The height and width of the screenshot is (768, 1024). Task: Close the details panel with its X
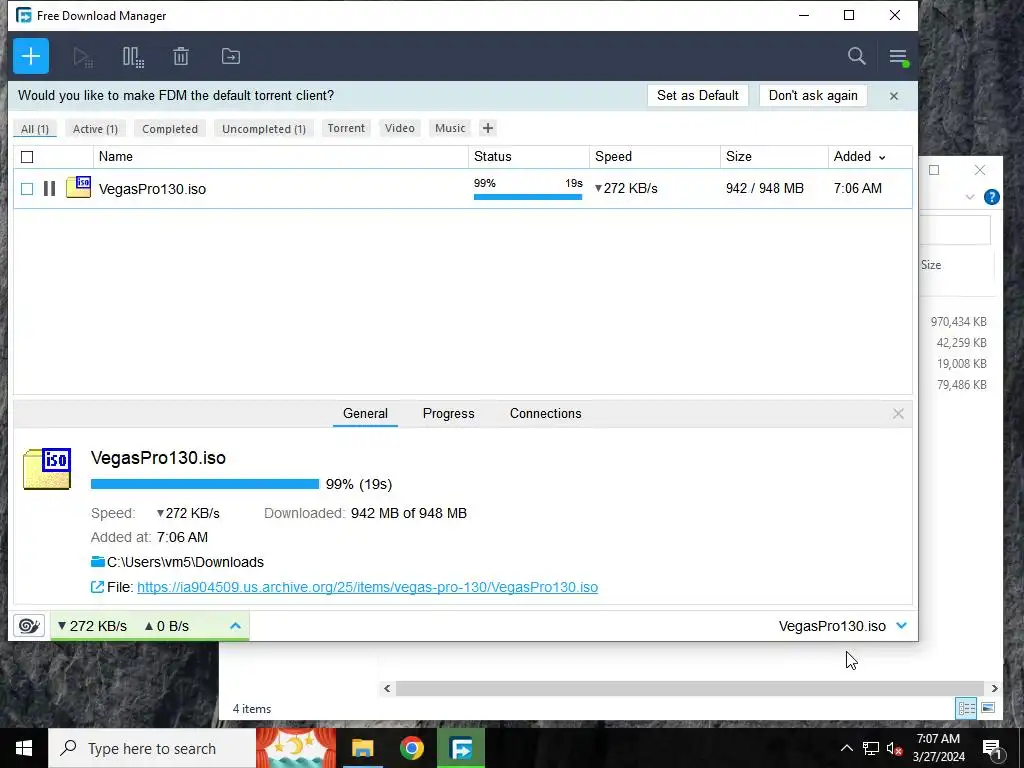coord(898,413)
